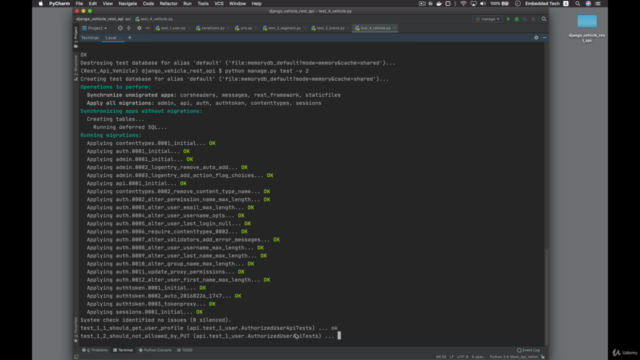Click the test_4_vehicle.py breadcrumb in navigation bar

click(154, 19)
